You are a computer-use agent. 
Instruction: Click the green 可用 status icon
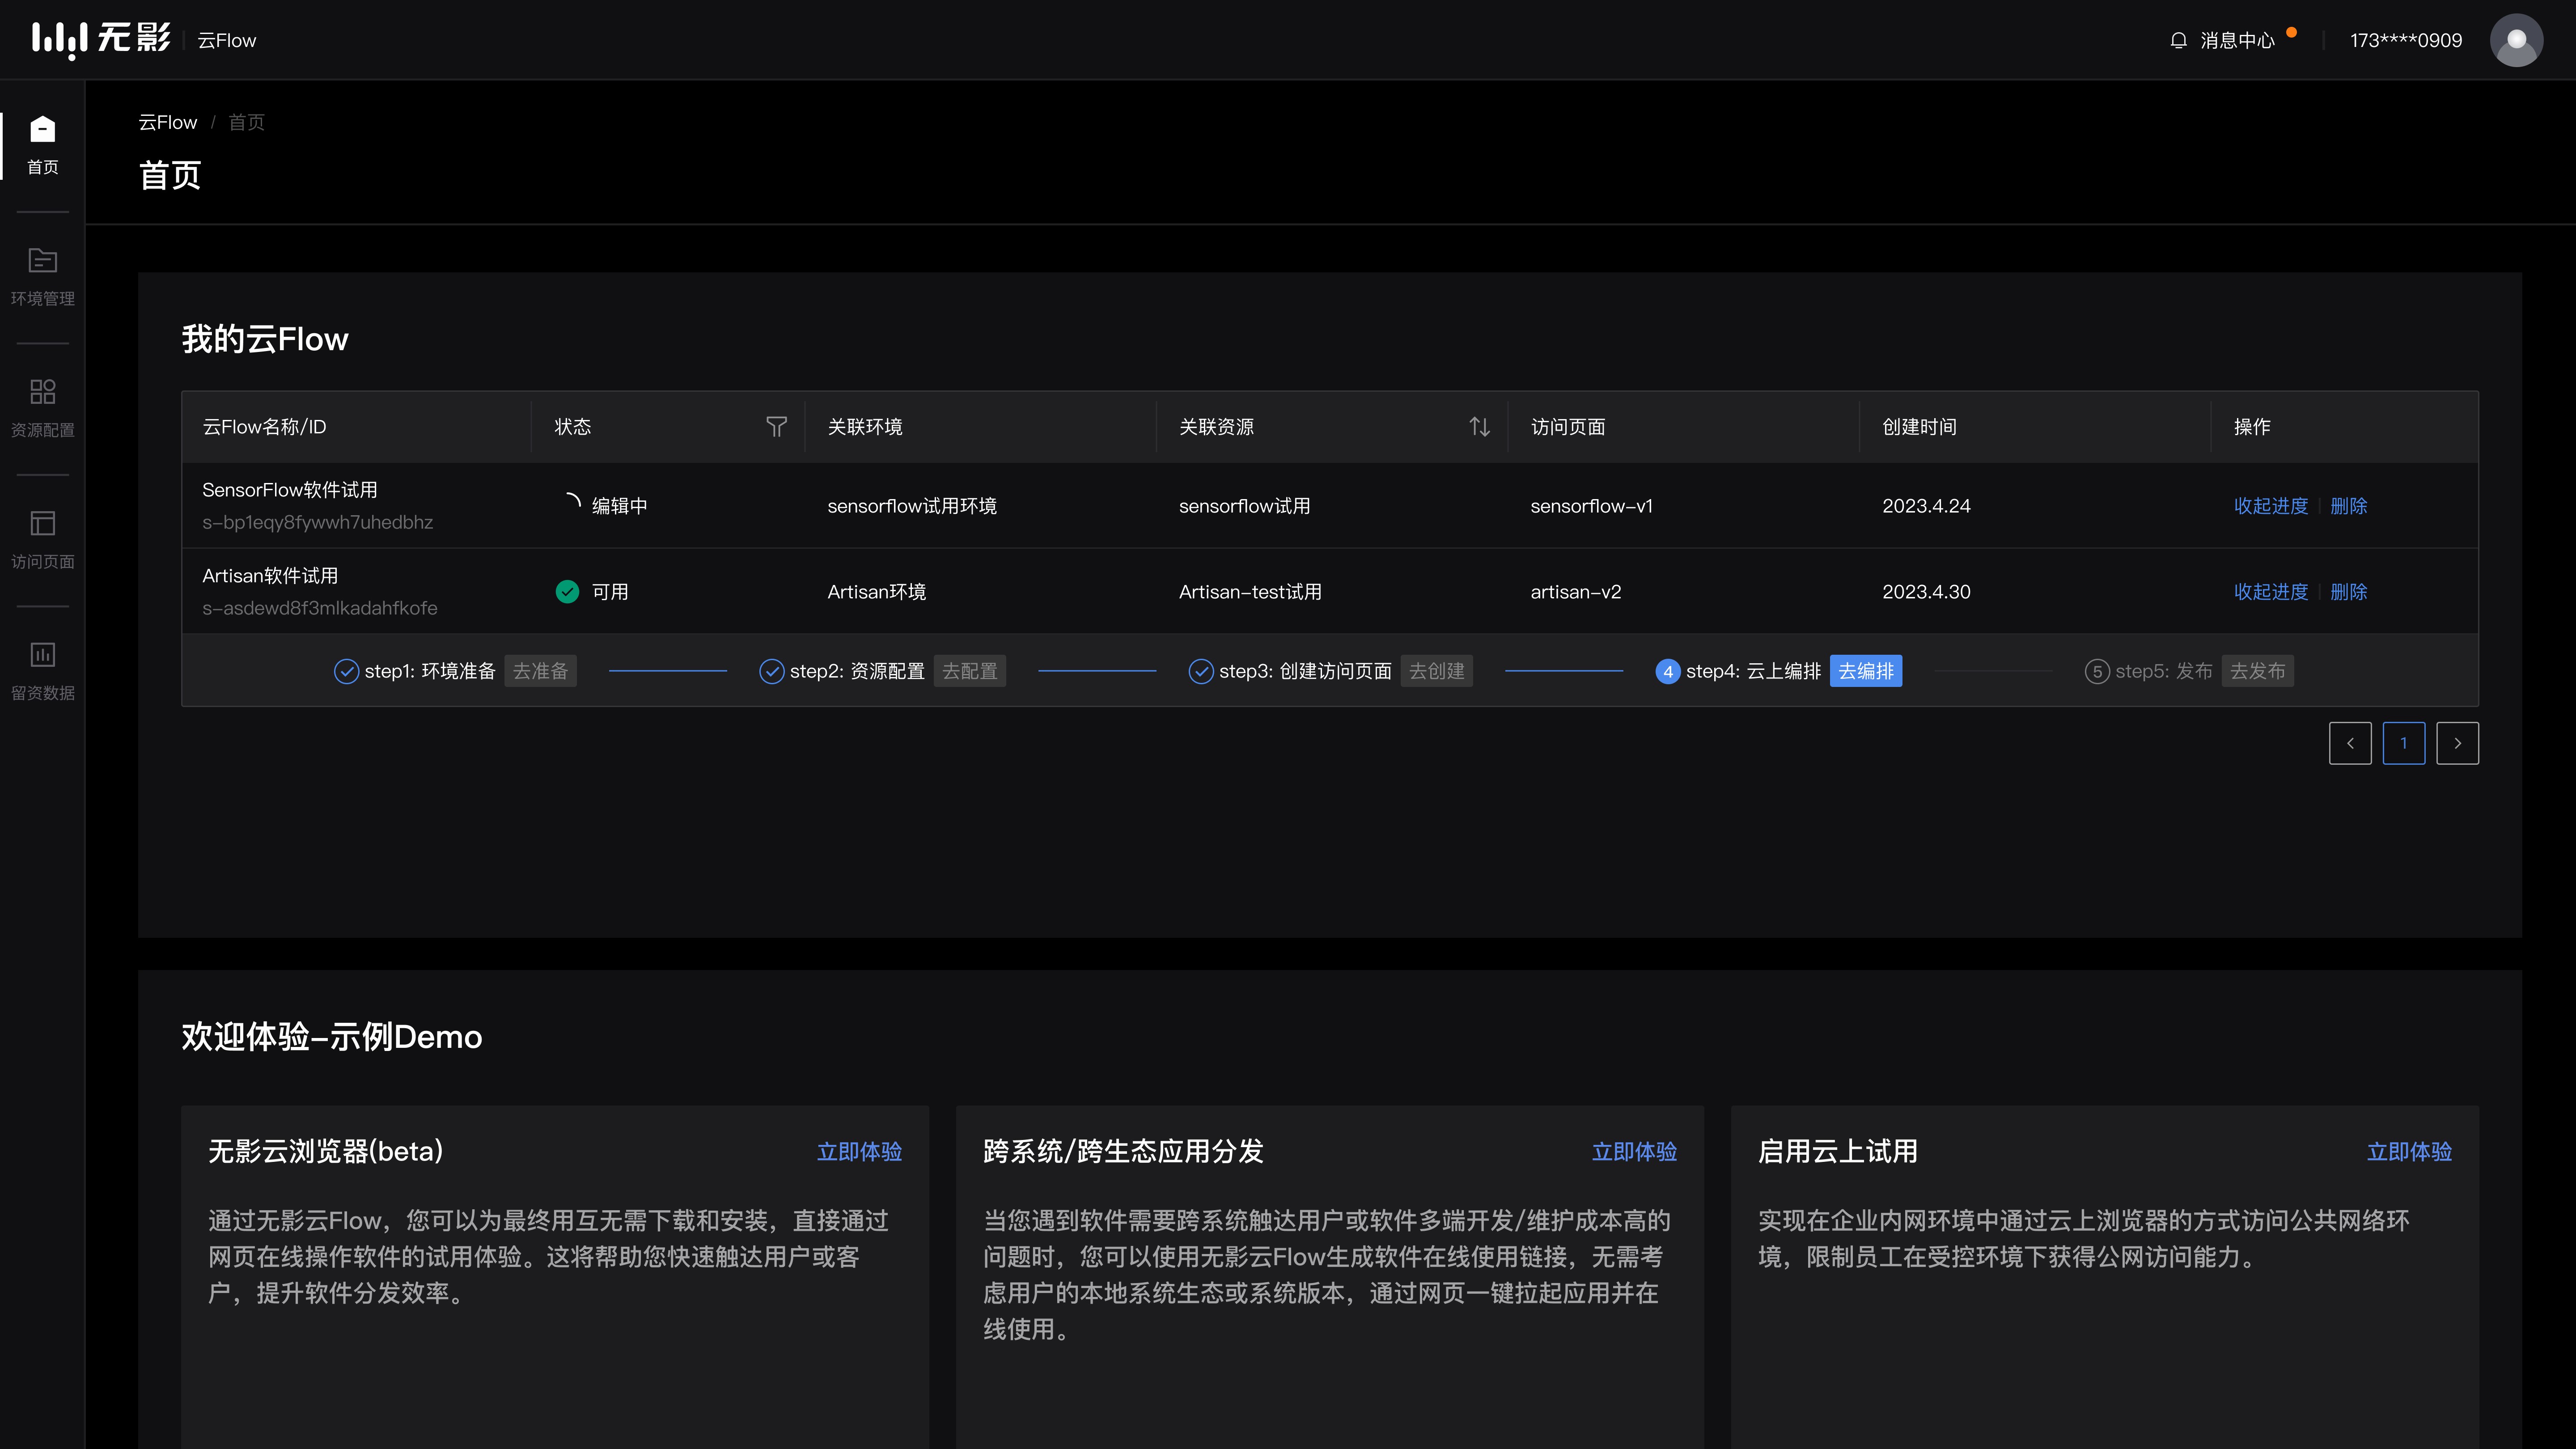point(567,592)
